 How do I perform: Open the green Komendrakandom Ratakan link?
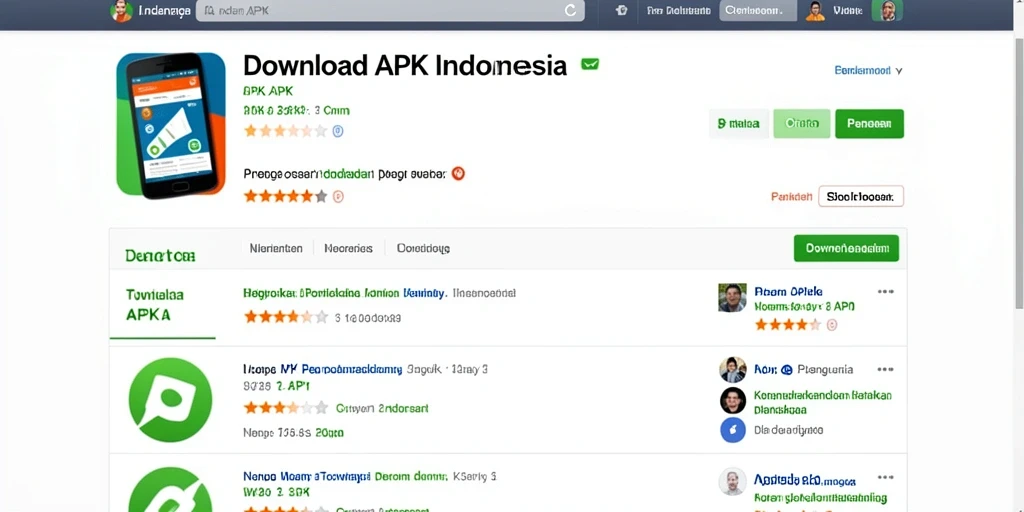click(823, 402)
